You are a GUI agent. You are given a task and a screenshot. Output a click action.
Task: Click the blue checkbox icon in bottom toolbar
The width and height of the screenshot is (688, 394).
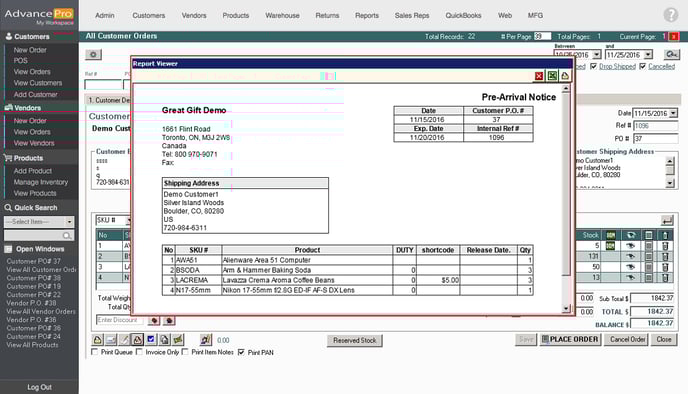151,339
